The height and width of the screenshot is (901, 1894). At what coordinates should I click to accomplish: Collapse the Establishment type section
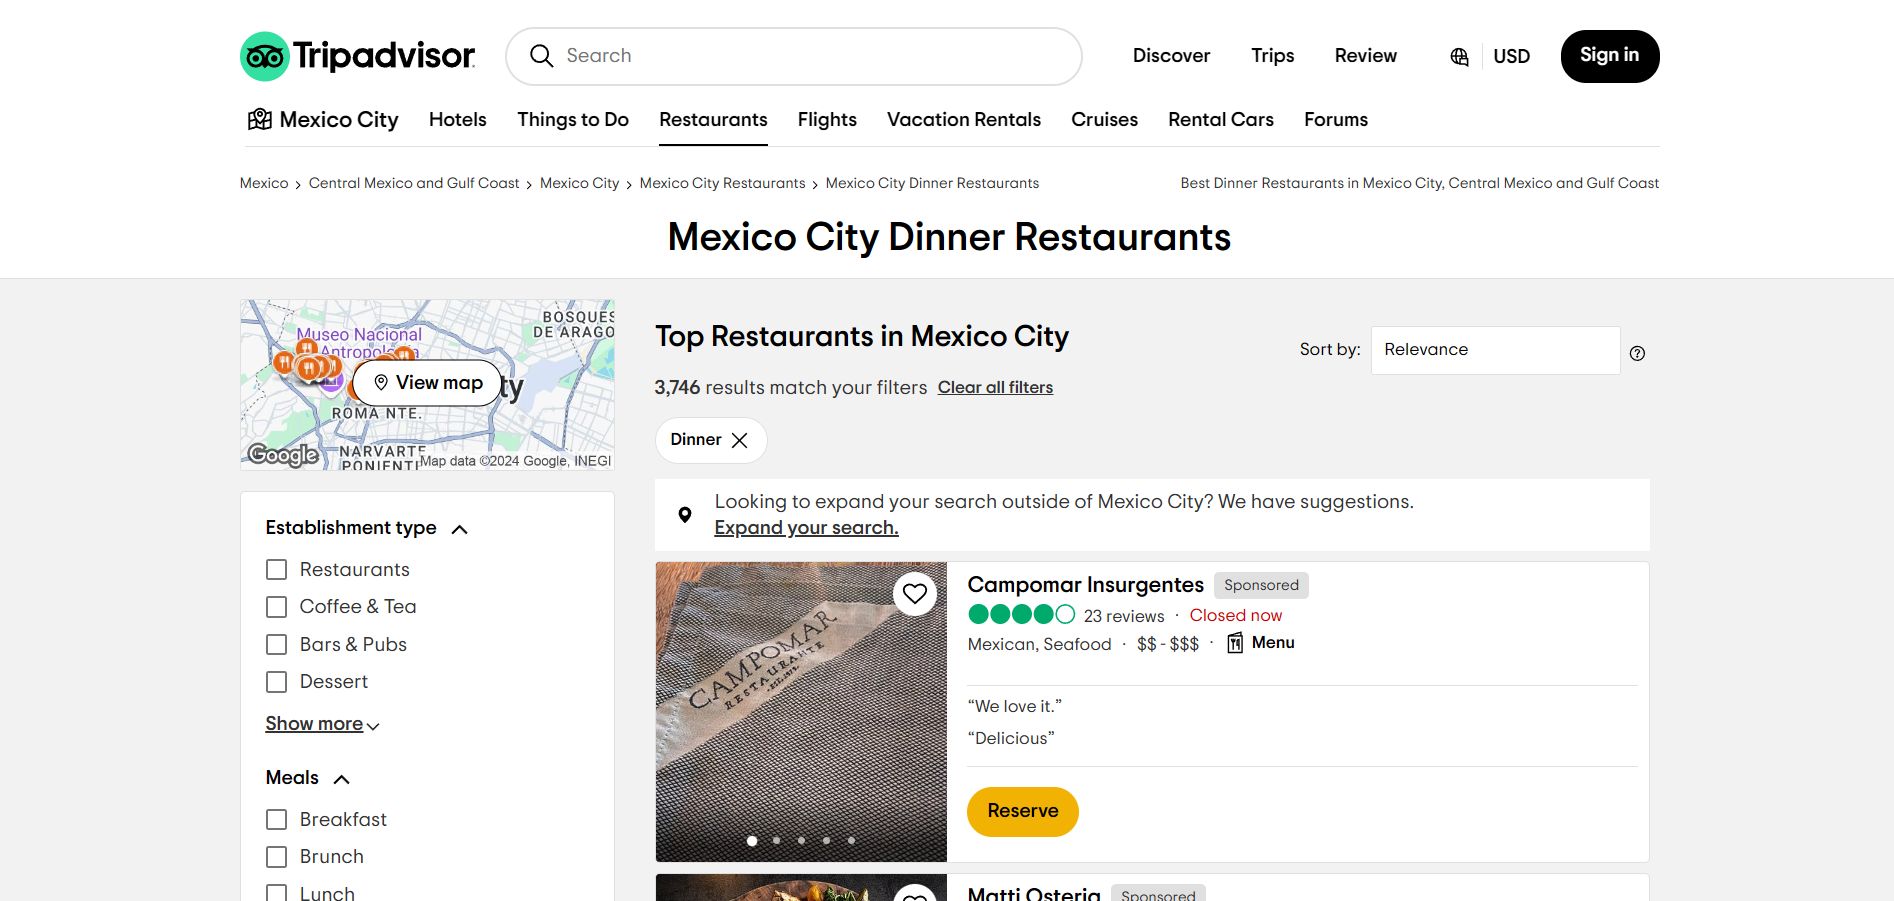click(460, 529)
